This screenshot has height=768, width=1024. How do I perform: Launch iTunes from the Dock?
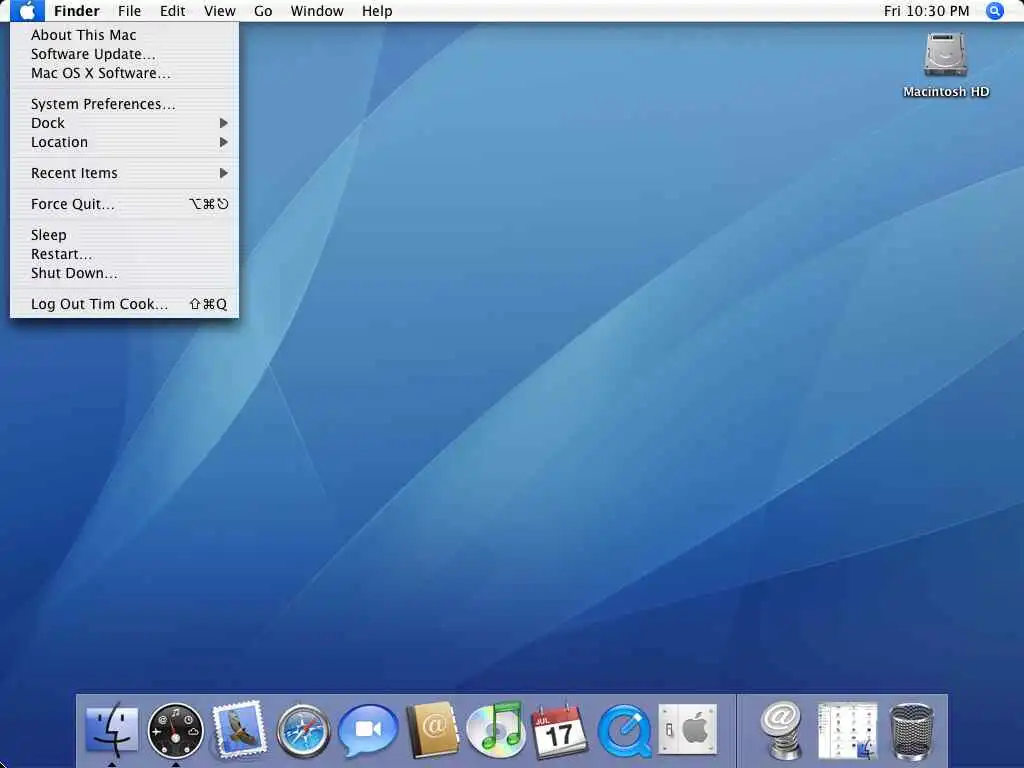(x=496, y=728)
